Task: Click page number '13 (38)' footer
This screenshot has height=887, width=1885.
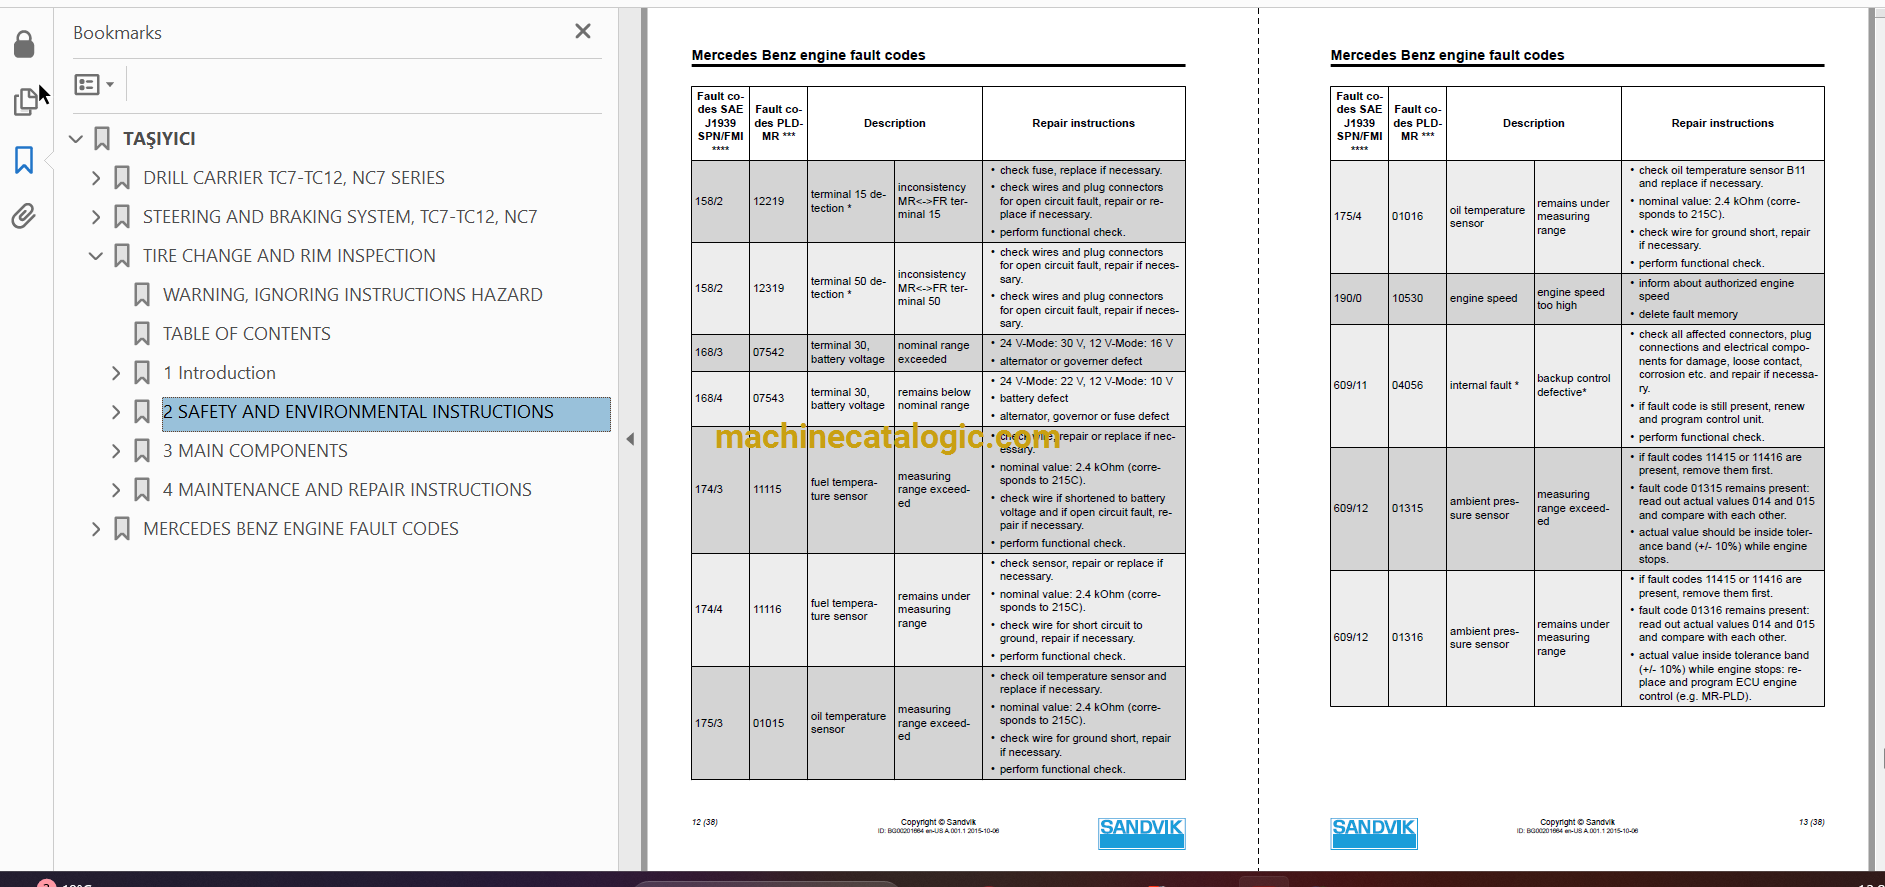Action: [1811, 822]
